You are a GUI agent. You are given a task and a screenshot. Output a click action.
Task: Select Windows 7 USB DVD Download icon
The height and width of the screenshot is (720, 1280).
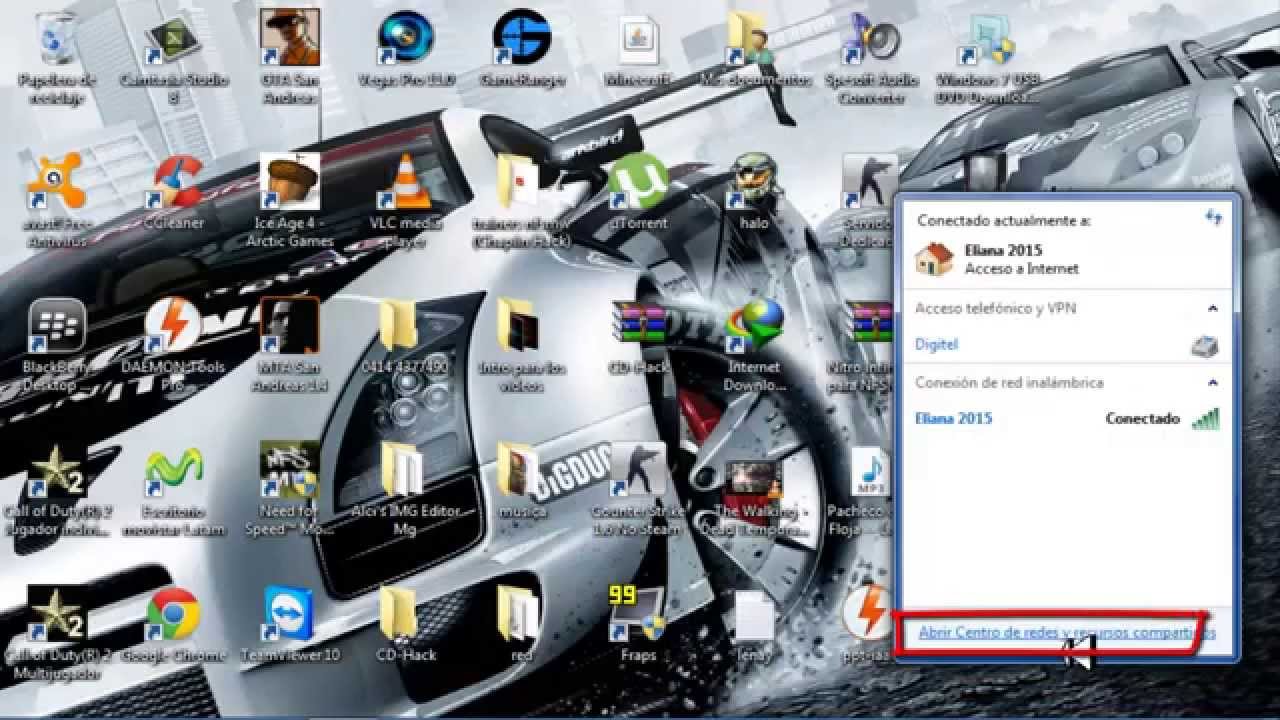(x=987, y=58)
